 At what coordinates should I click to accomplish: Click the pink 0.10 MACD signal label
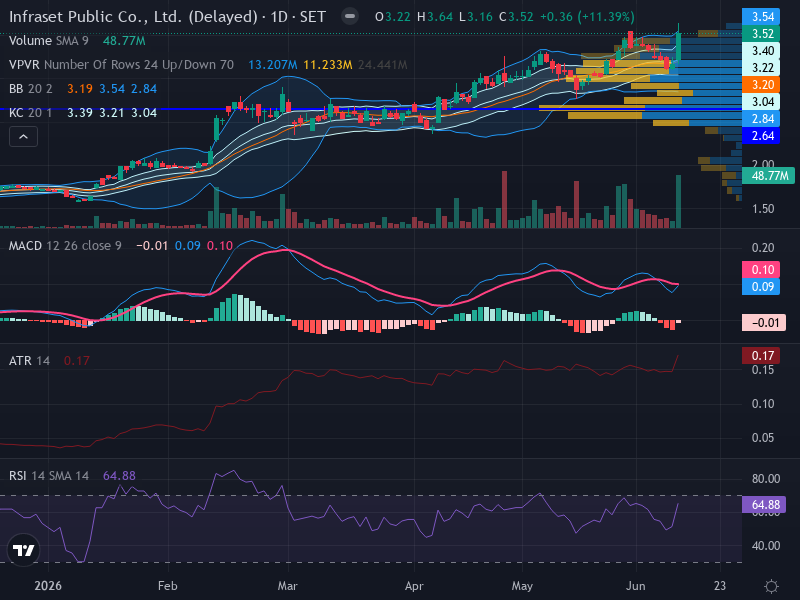761,269
